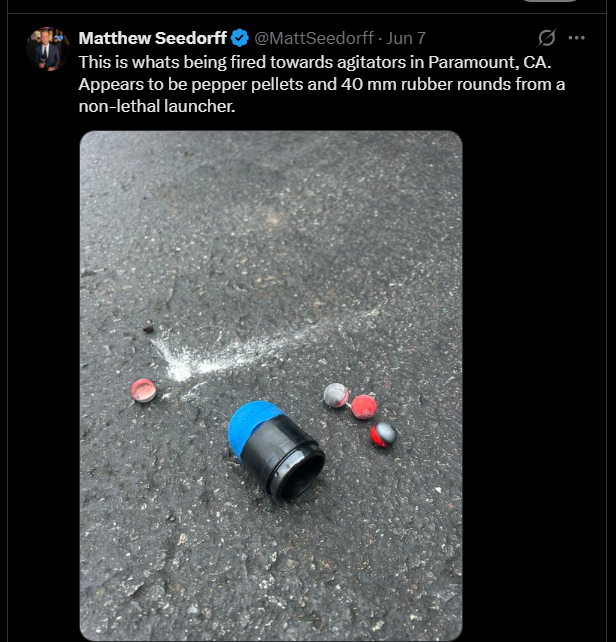The height and width of the screenshot is (642, 616).
Task: Visit the @MattSeedorff handle link
Action: point(314,38)
